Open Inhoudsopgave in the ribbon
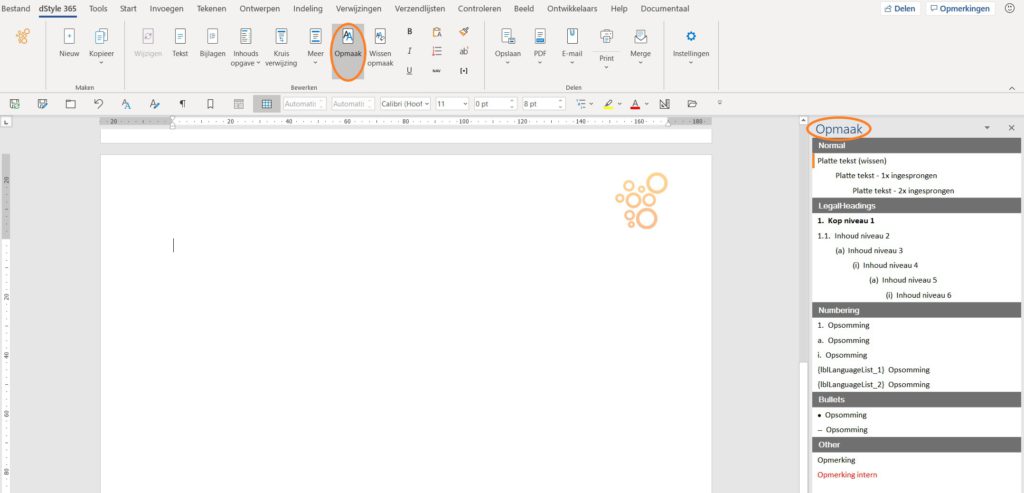 click(246, 47)
